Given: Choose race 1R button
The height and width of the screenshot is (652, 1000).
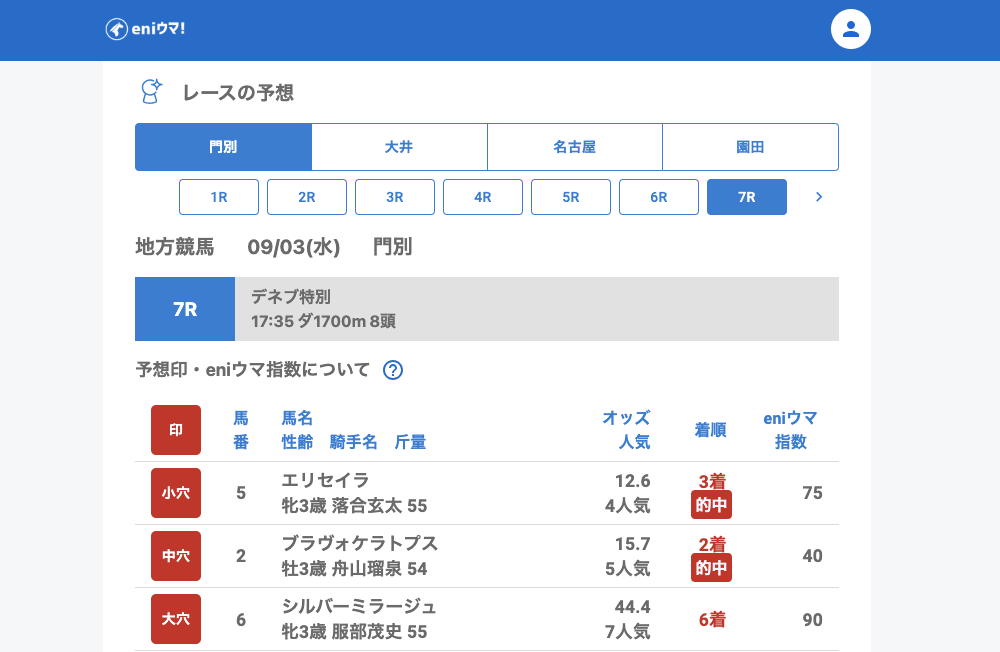Looking at the screenshot, I should point(219,197).
